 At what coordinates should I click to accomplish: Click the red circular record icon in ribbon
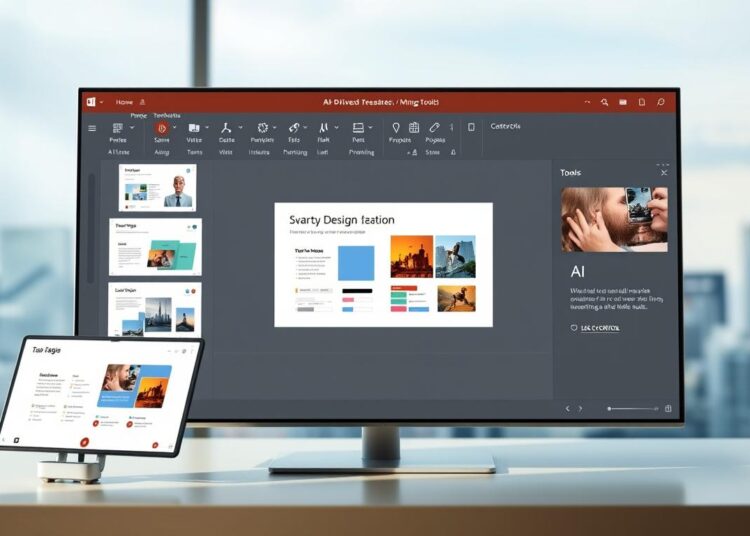[x=161, y=128]
